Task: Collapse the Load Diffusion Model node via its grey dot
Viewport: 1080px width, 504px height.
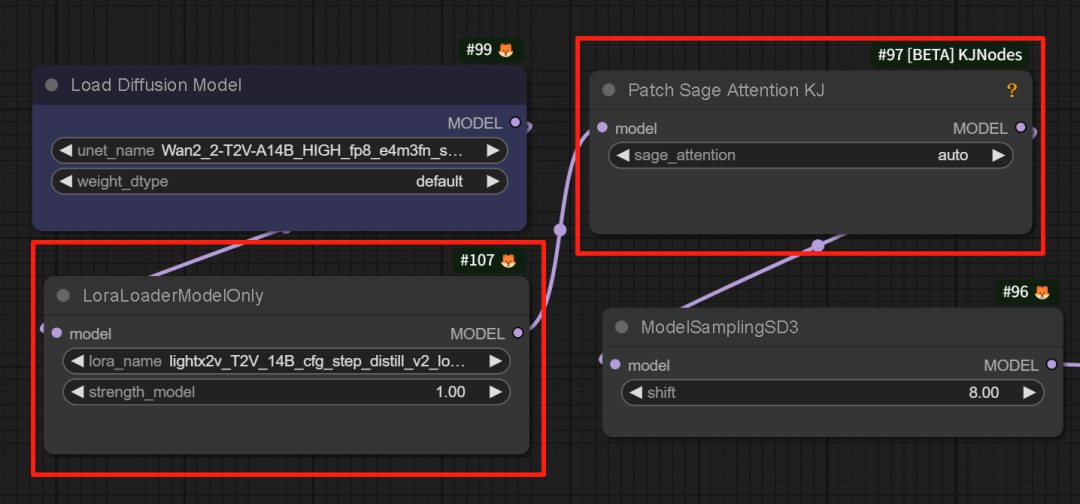Action: click(x=51, y=85)
